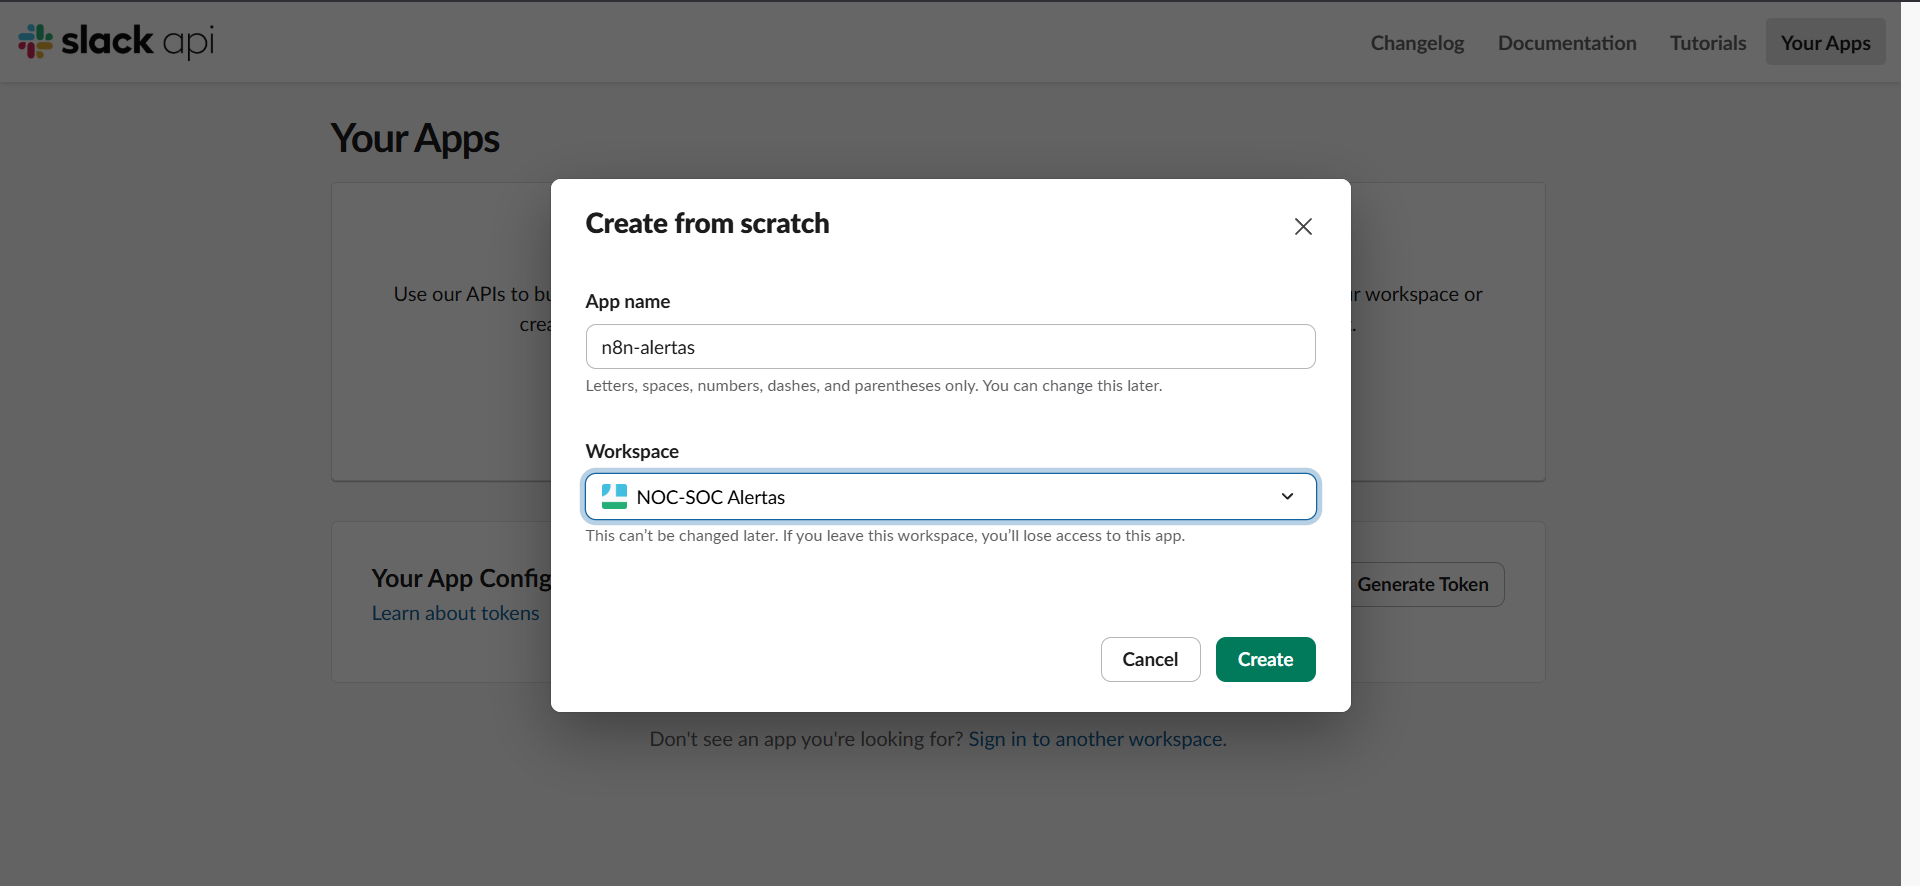Click the 'This can't be changed later' note
Viewport: 1920px width, 886px height.
point(885,536)
